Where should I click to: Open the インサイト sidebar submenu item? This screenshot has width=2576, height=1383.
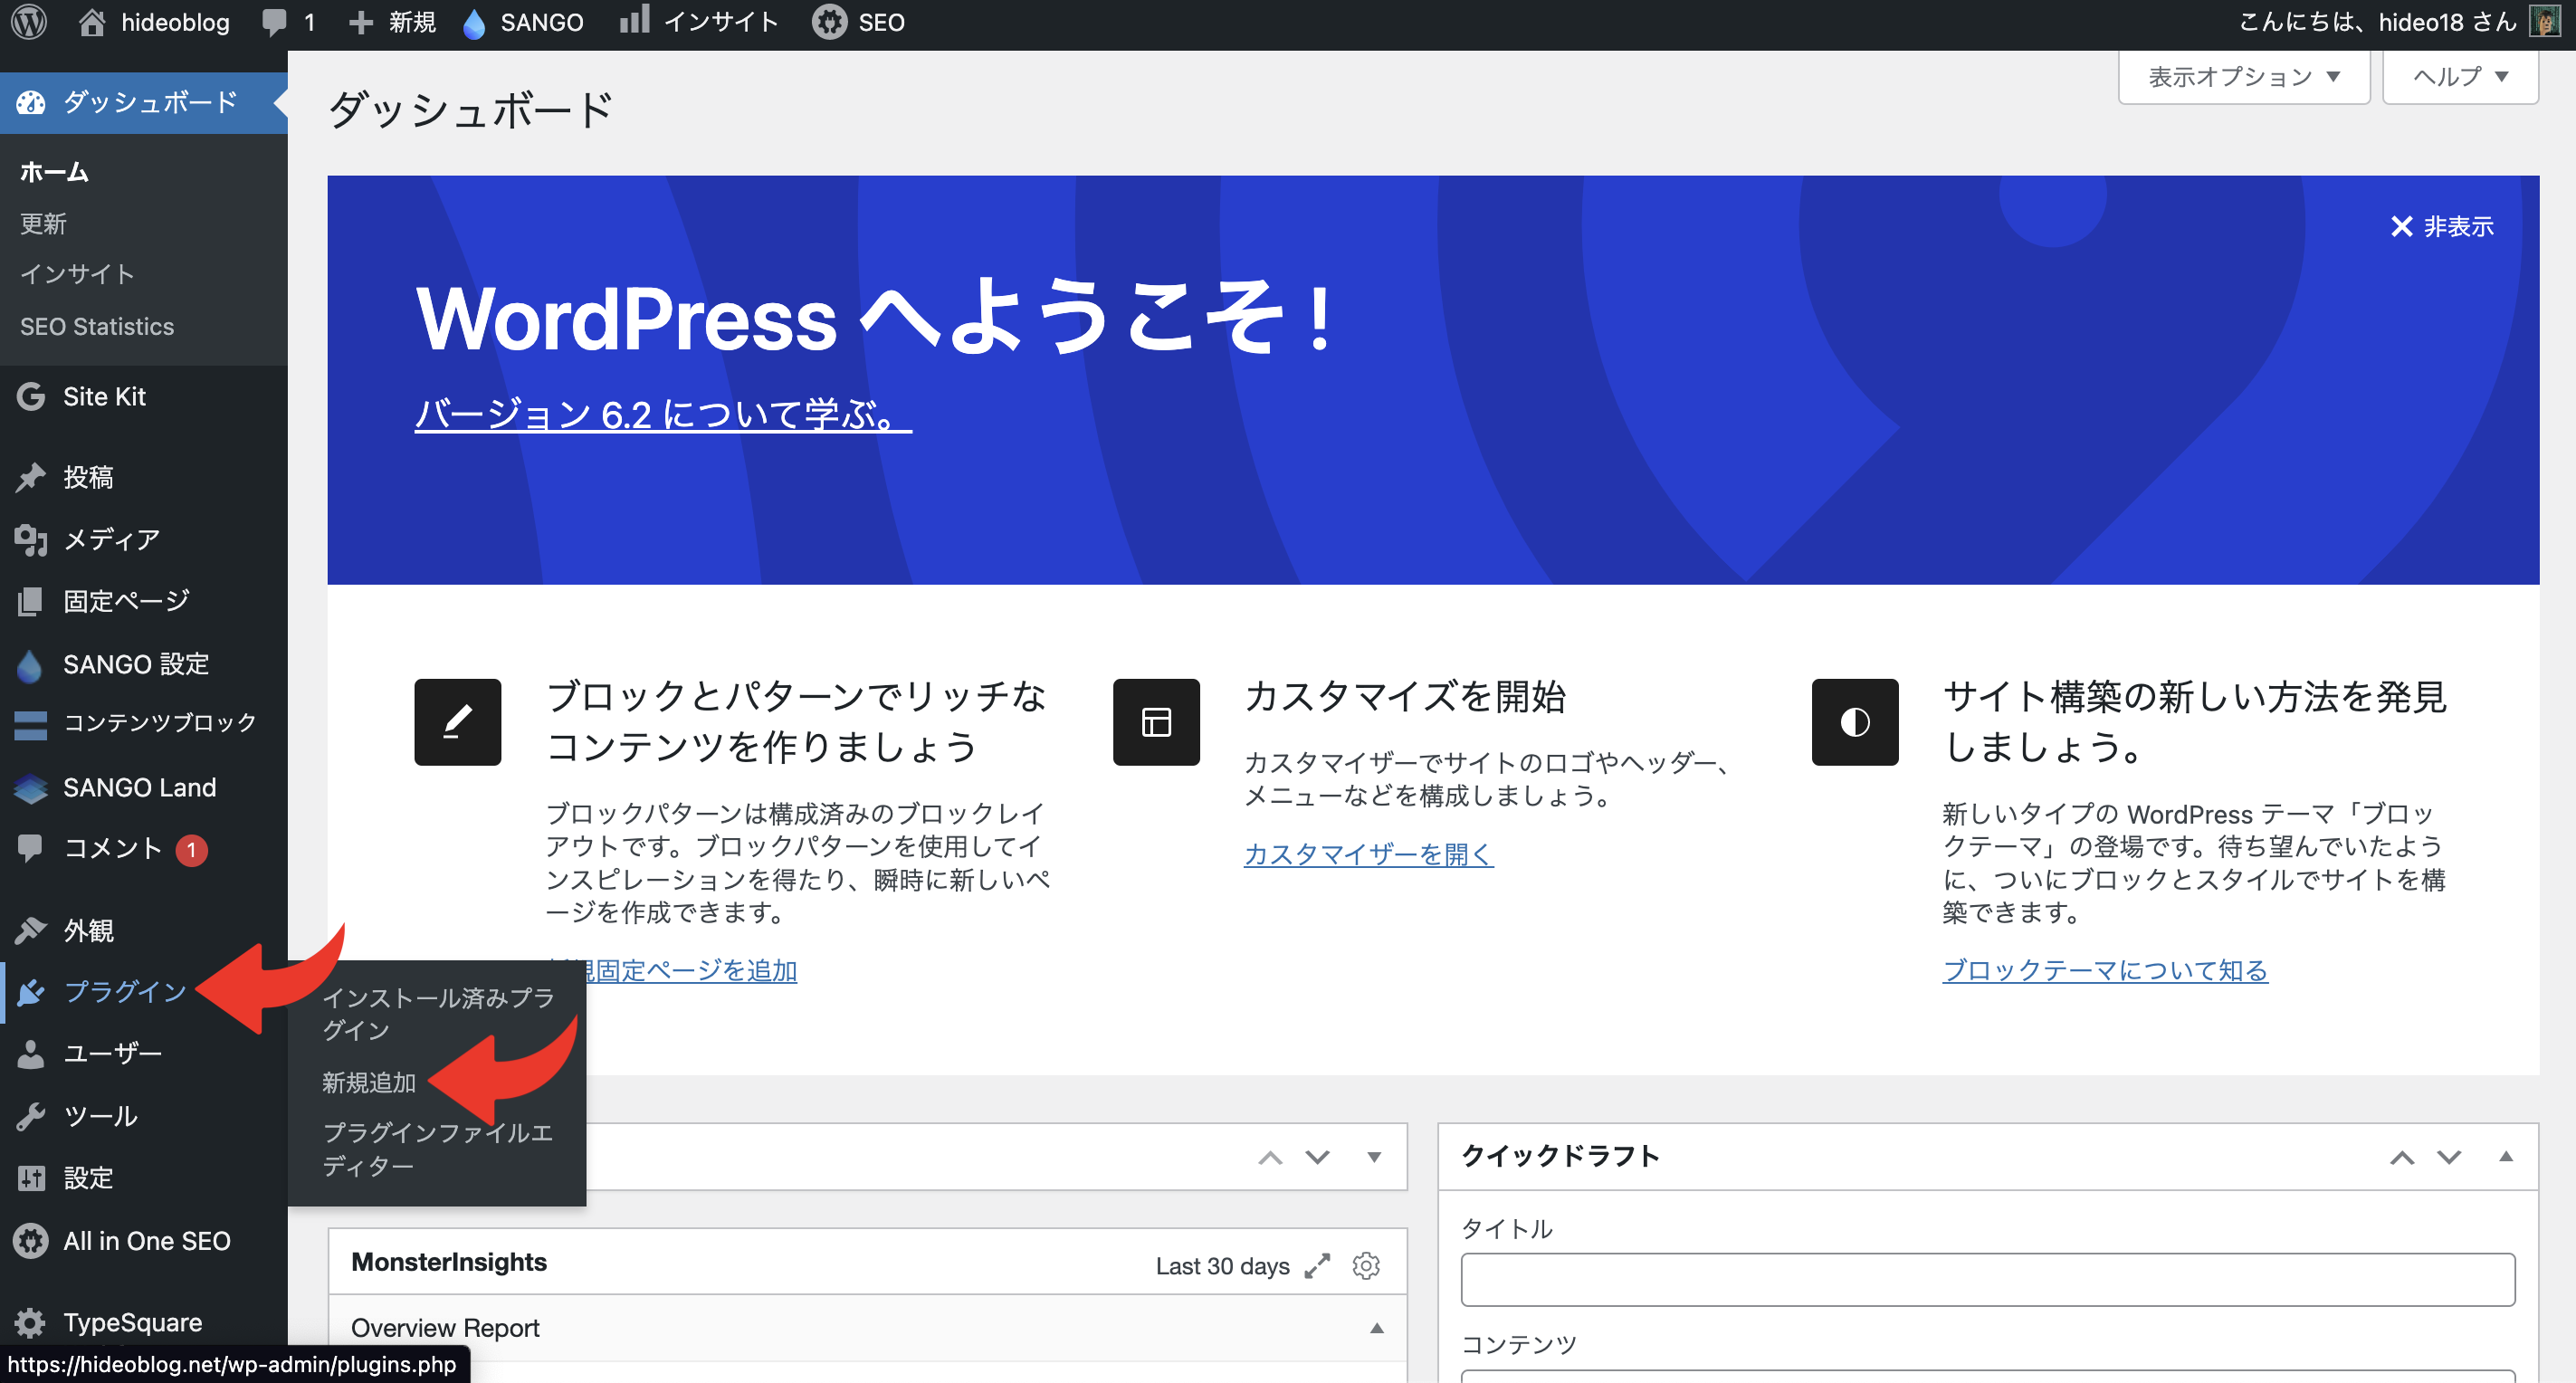point(77,274)
